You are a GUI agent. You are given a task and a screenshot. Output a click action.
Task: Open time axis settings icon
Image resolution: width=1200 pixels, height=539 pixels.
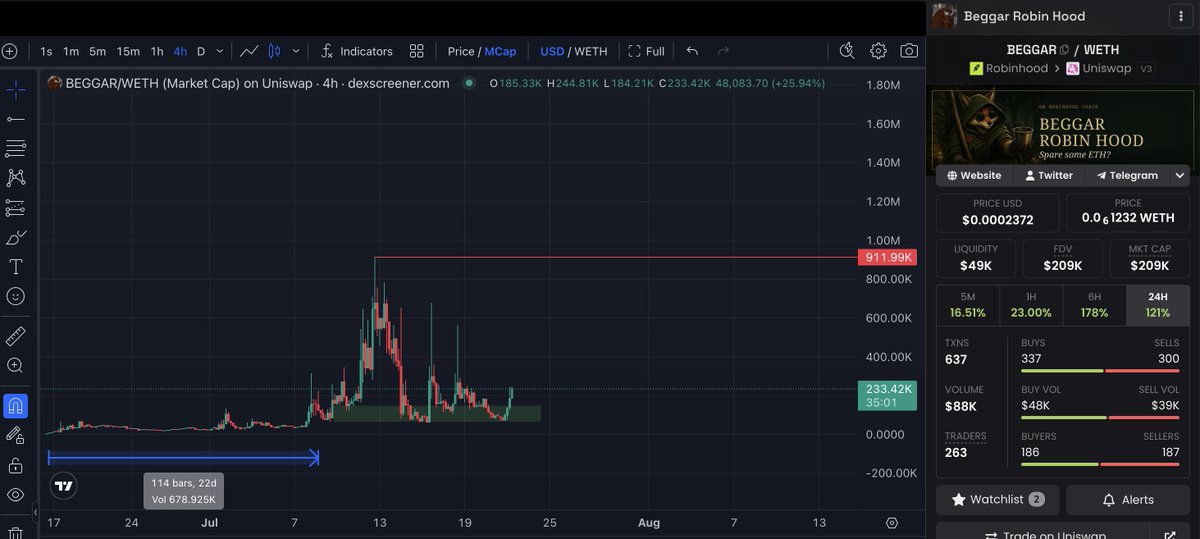[892, 522]
